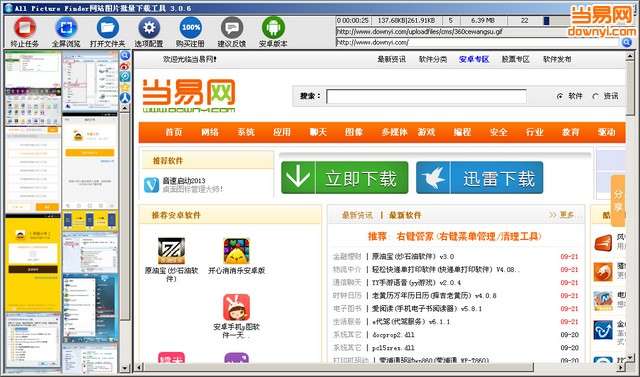The width and height of the screenshot is (640, 377).
Task: Open the 建议反馈 feedback icon
Action: point(232,28)
